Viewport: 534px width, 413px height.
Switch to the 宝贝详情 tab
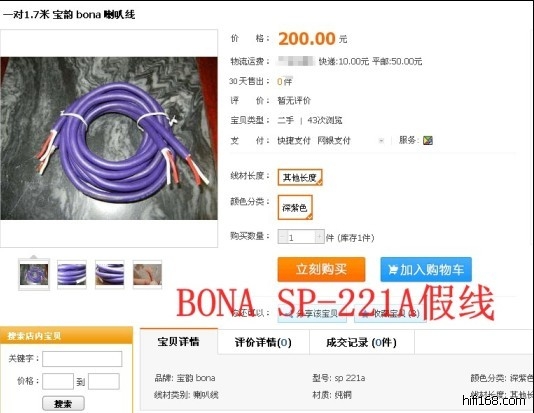[x=178, y=342]
